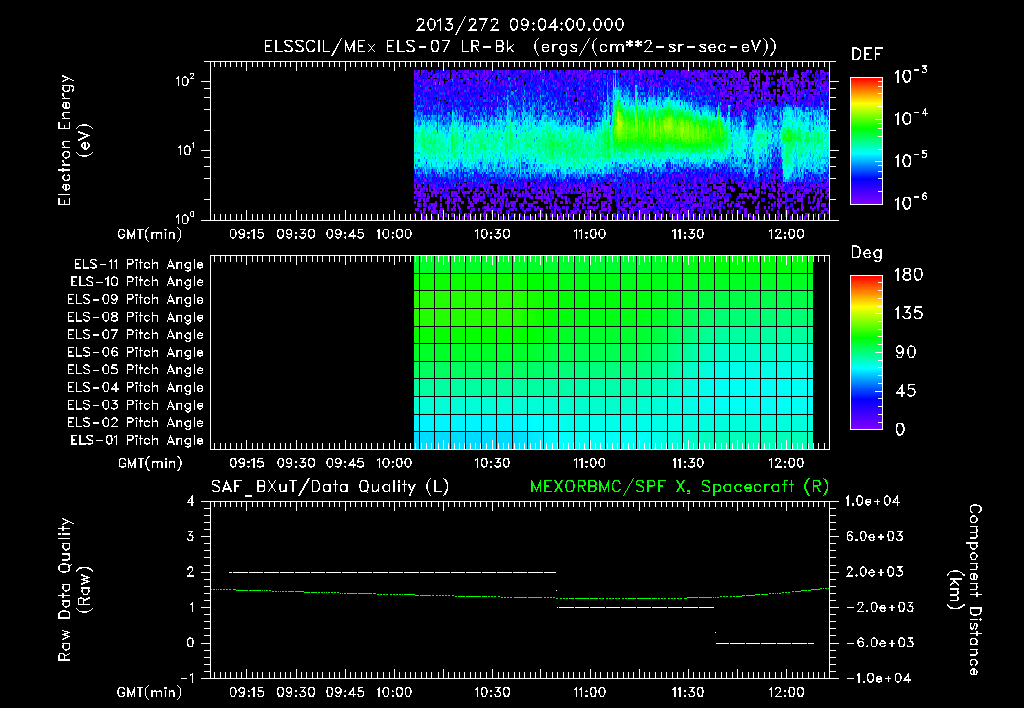The image size is (1024, 708).
Task: Click the 09:15 tick on bottom time axis
Action: coord(247,692)
